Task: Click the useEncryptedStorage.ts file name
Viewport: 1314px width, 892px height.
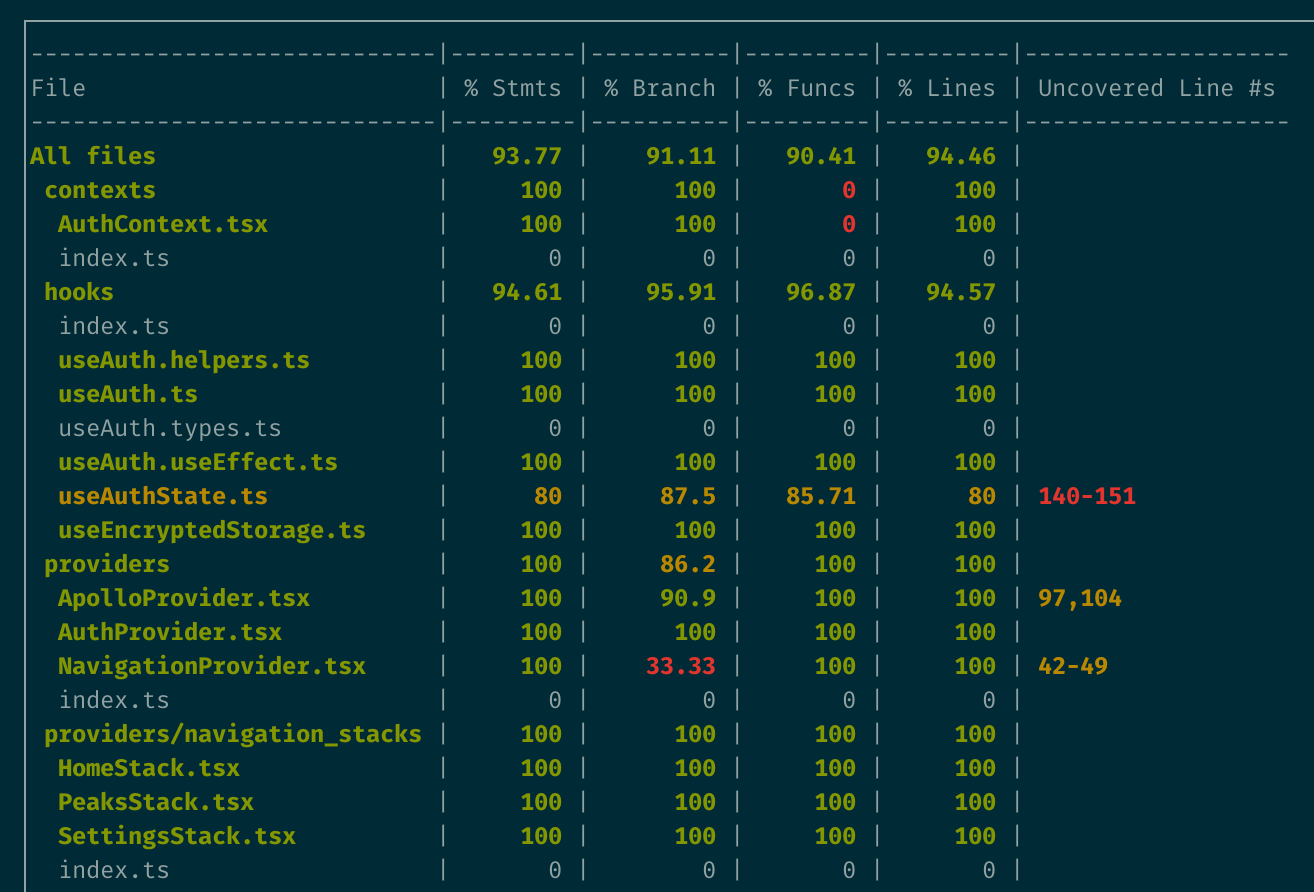Action: 211,530
